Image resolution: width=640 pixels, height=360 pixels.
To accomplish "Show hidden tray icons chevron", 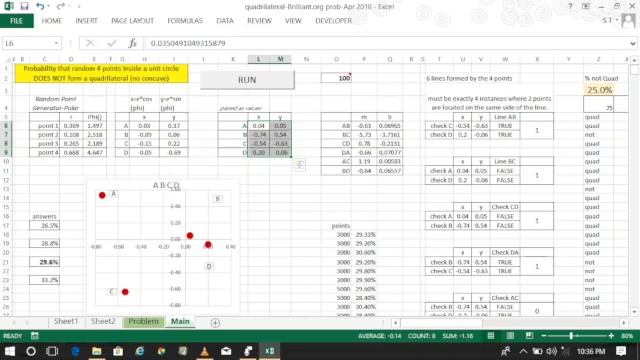I will tap(523, 351).
